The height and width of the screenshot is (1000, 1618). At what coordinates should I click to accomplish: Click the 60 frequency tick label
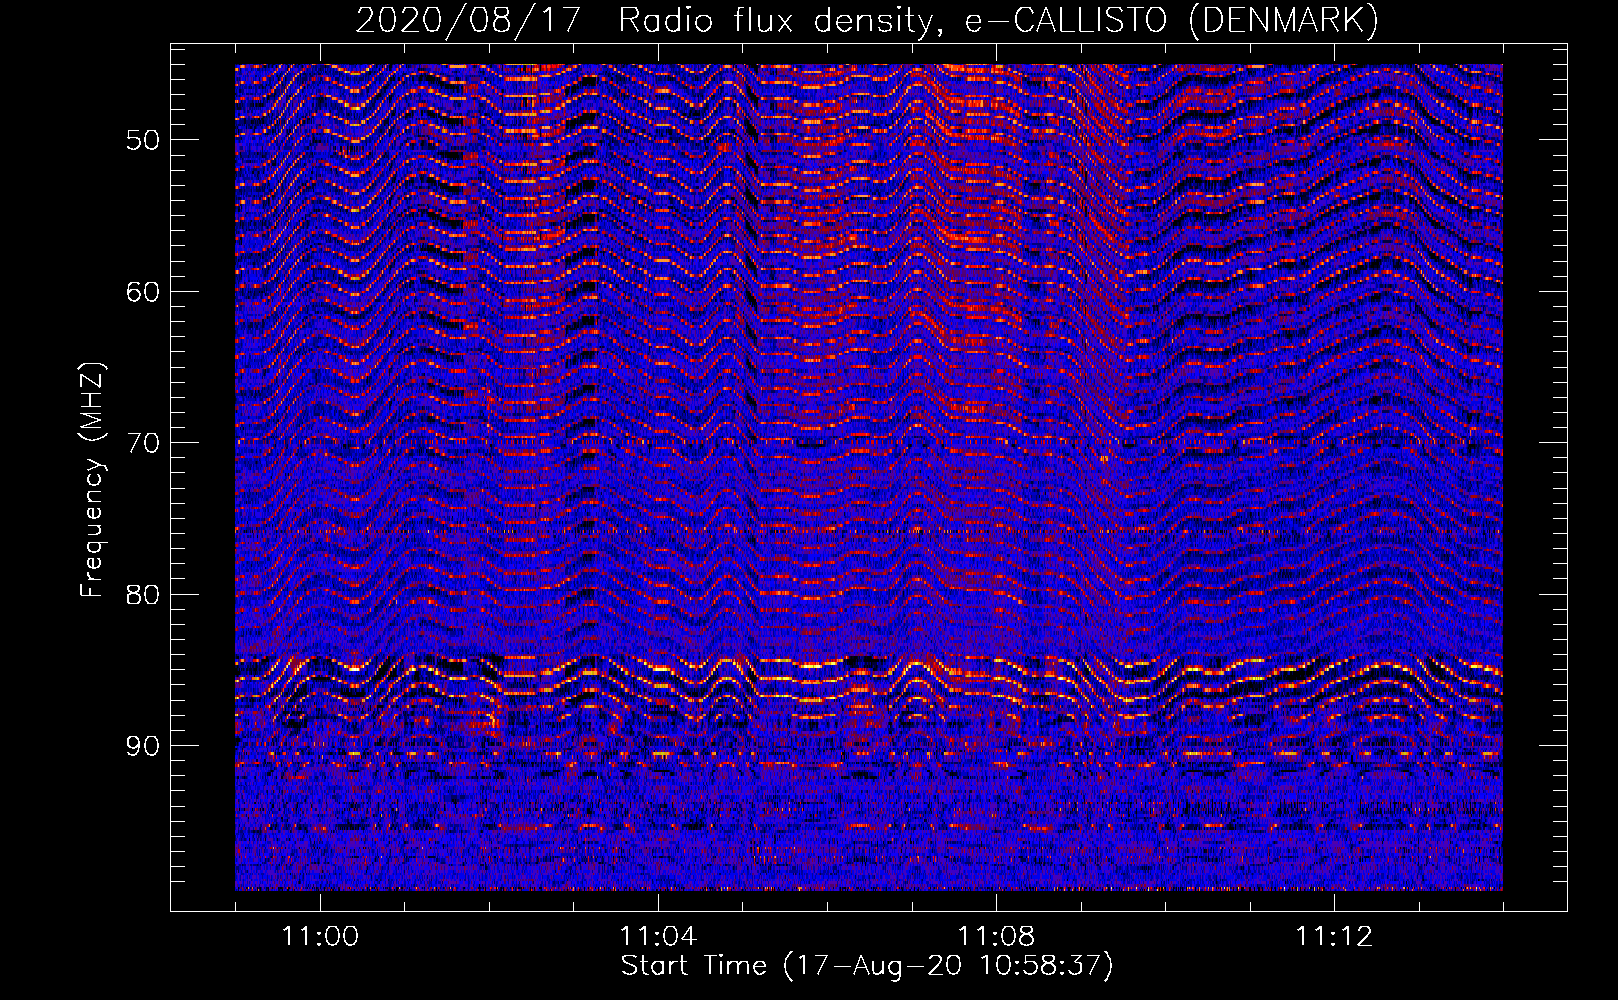pos(142,292)
